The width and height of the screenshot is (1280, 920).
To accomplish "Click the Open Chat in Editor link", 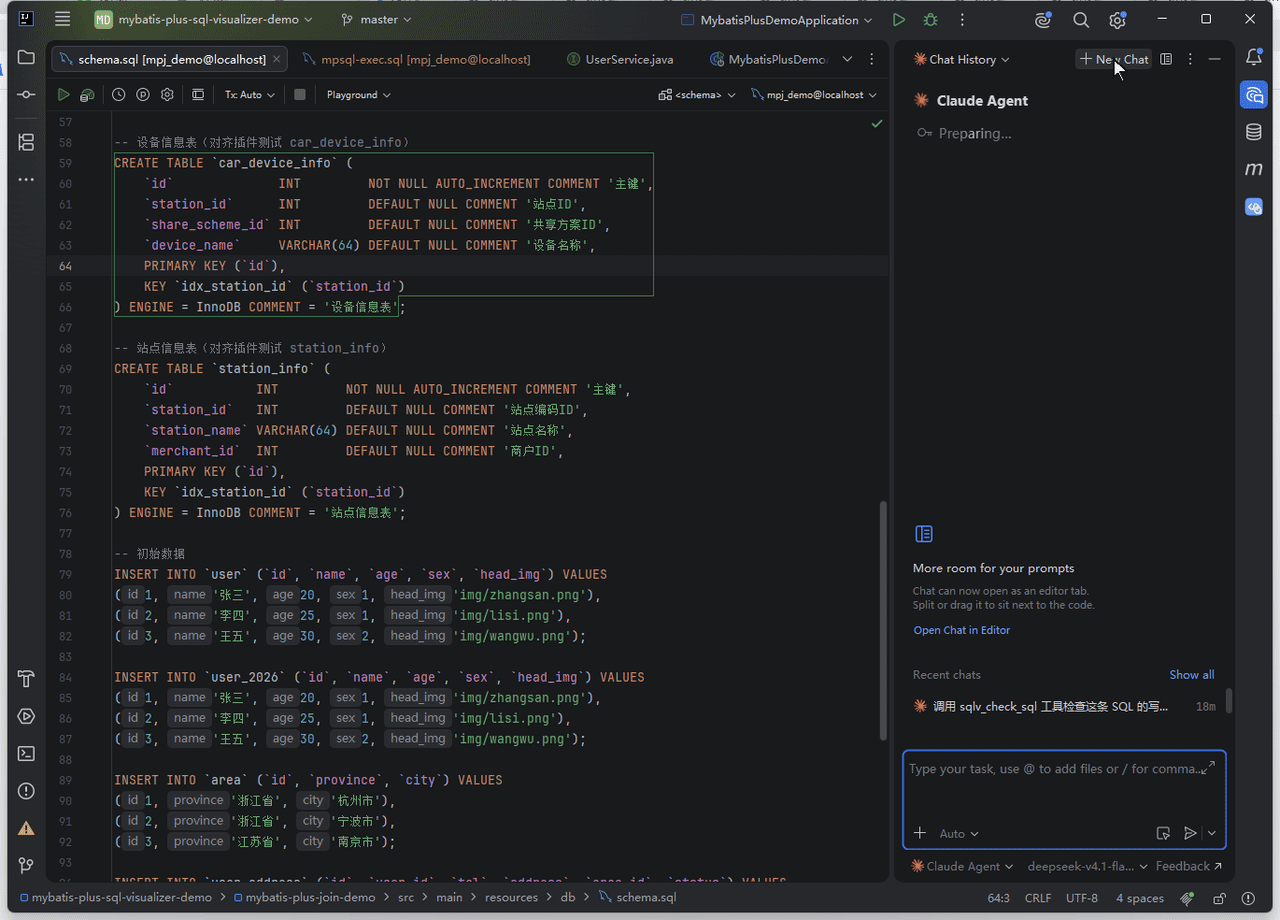I will pos(961,630).
